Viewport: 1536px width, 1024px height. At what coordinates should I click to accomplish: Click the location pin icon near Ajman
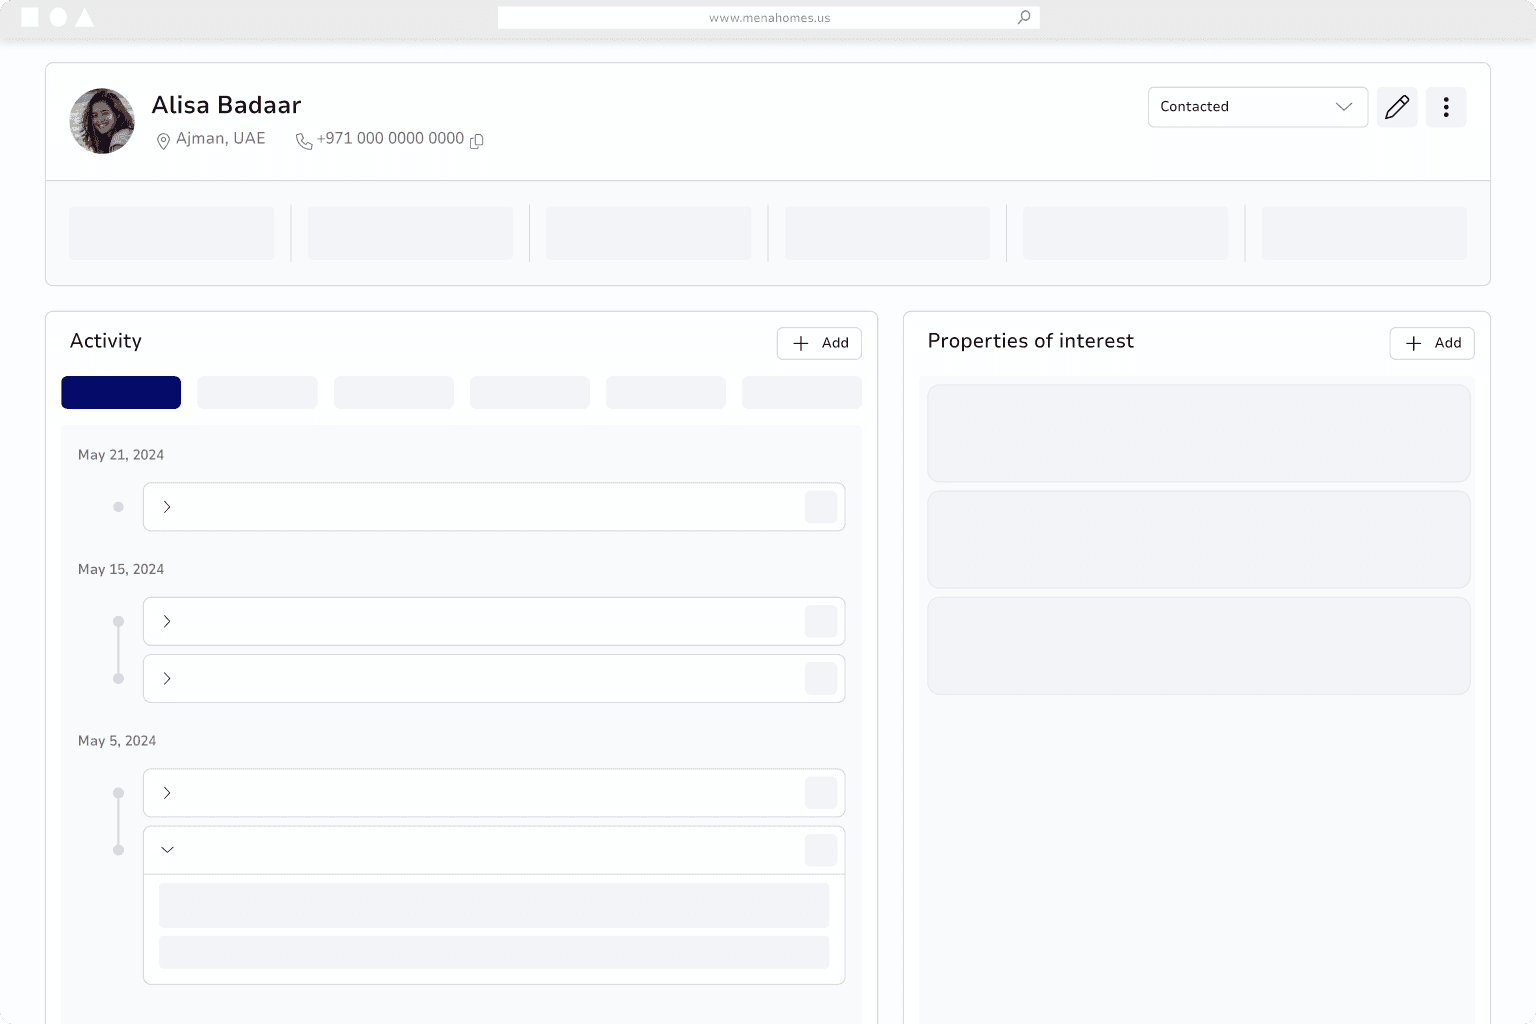click(x=163, y=141)
